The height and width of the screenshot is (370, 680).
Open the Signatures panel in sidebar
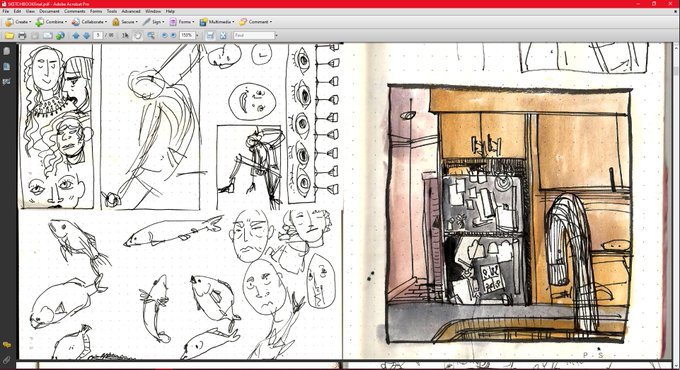pyautogui.click(x=7, y=82)
